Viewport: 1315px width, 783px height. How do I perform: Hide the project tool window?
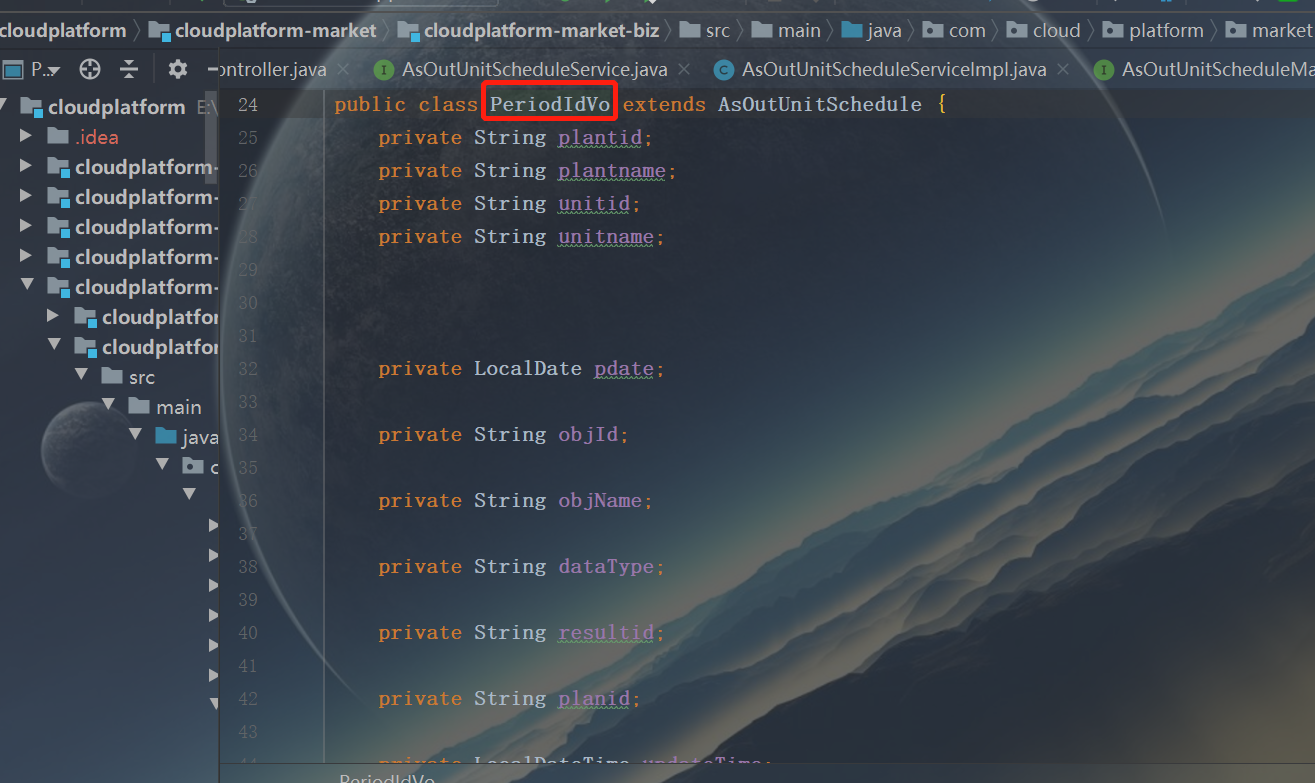point(212,69)
